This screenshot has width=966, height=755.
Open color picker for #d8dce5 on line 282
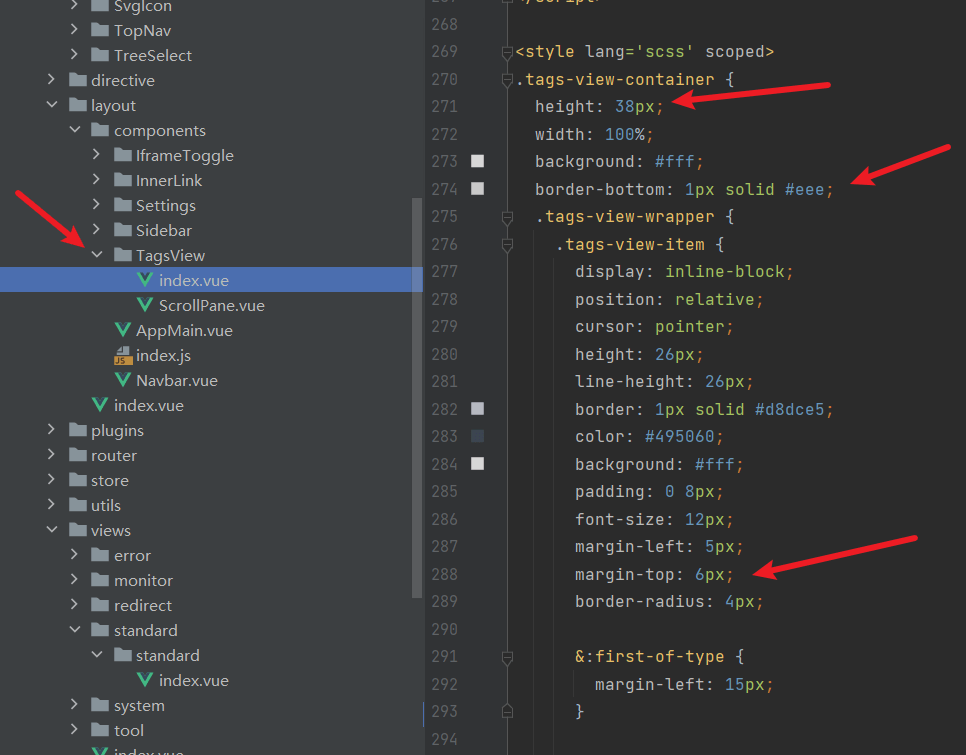click(x=477, y=408)
